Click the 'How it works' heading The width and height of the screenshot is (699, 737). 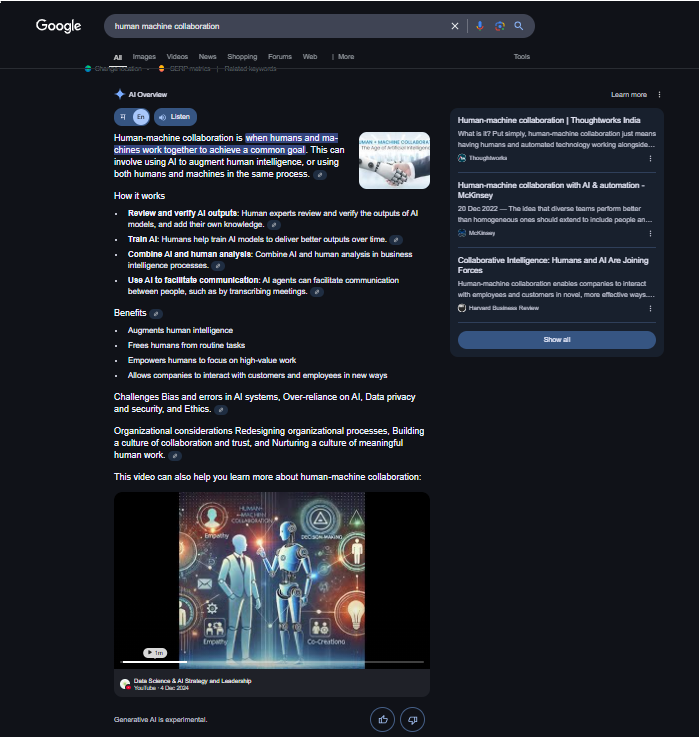(x=139, y=196)
